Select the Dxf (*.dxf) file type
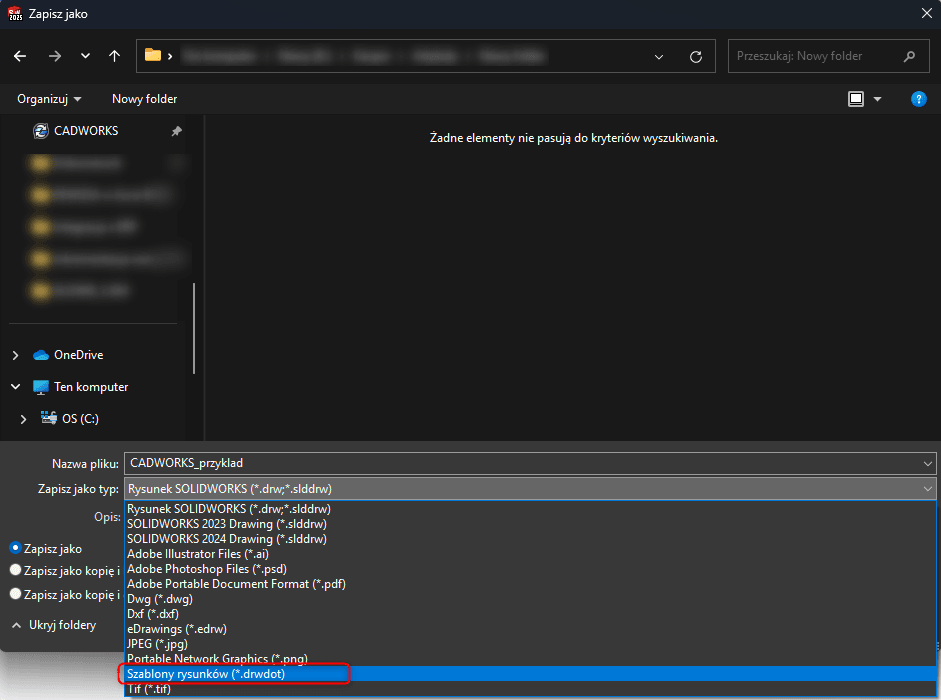Image resolution: width=941 pixels, height=700 pixels. (530, 614)
